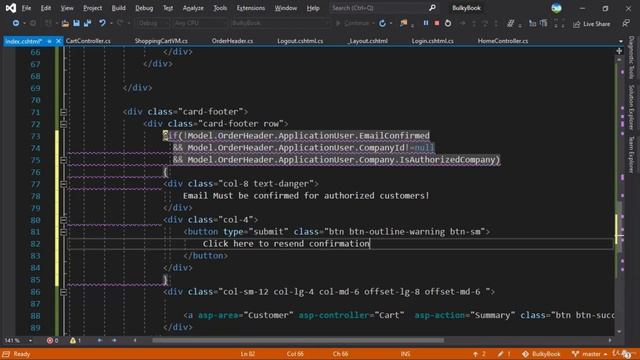Open the master branch dropdown

(589, 354)
